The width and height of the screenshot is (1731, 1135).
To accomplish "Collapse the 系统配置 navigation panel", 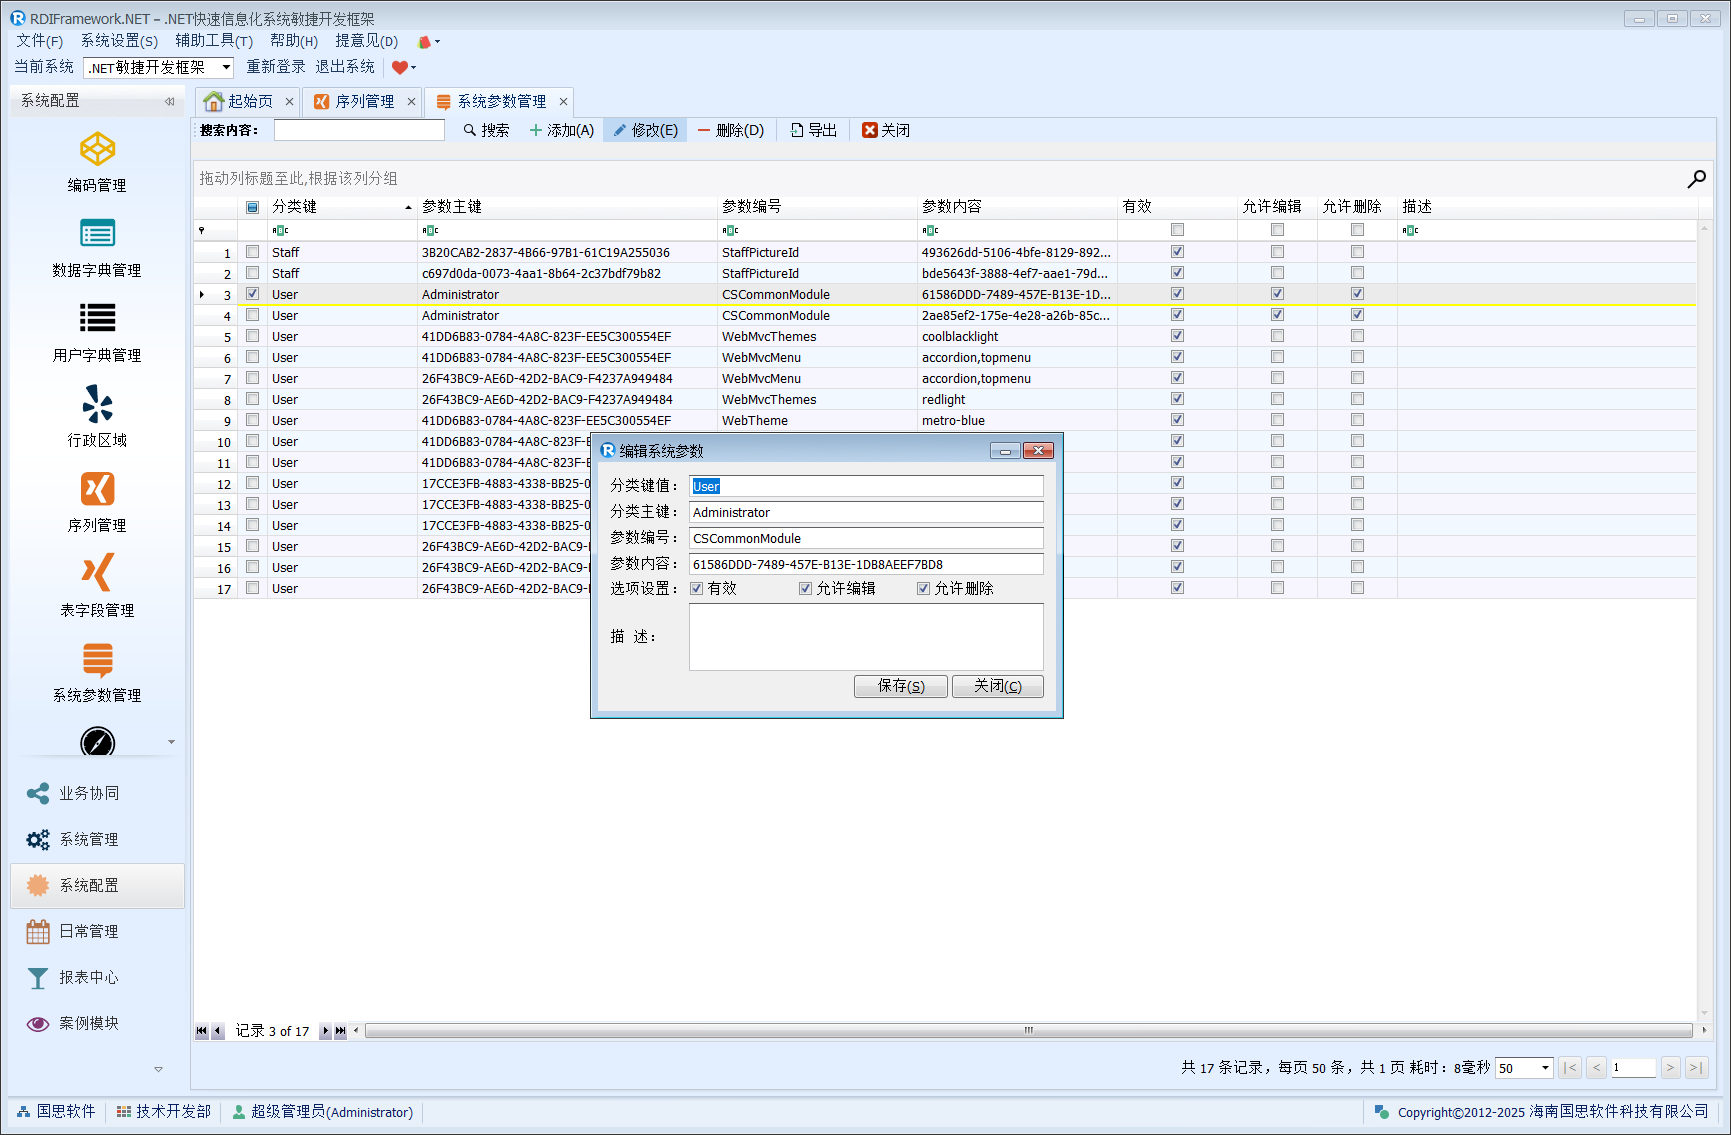I will (x=169, y=101).
